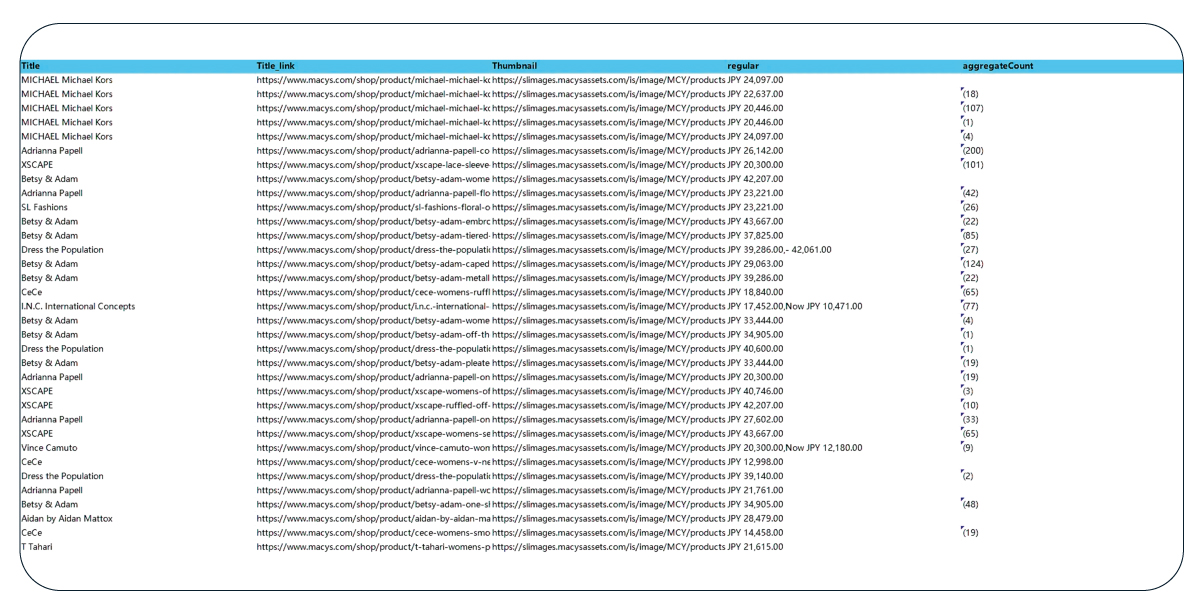Open the vince-camuto-won product link

click(x=373, y=448)
